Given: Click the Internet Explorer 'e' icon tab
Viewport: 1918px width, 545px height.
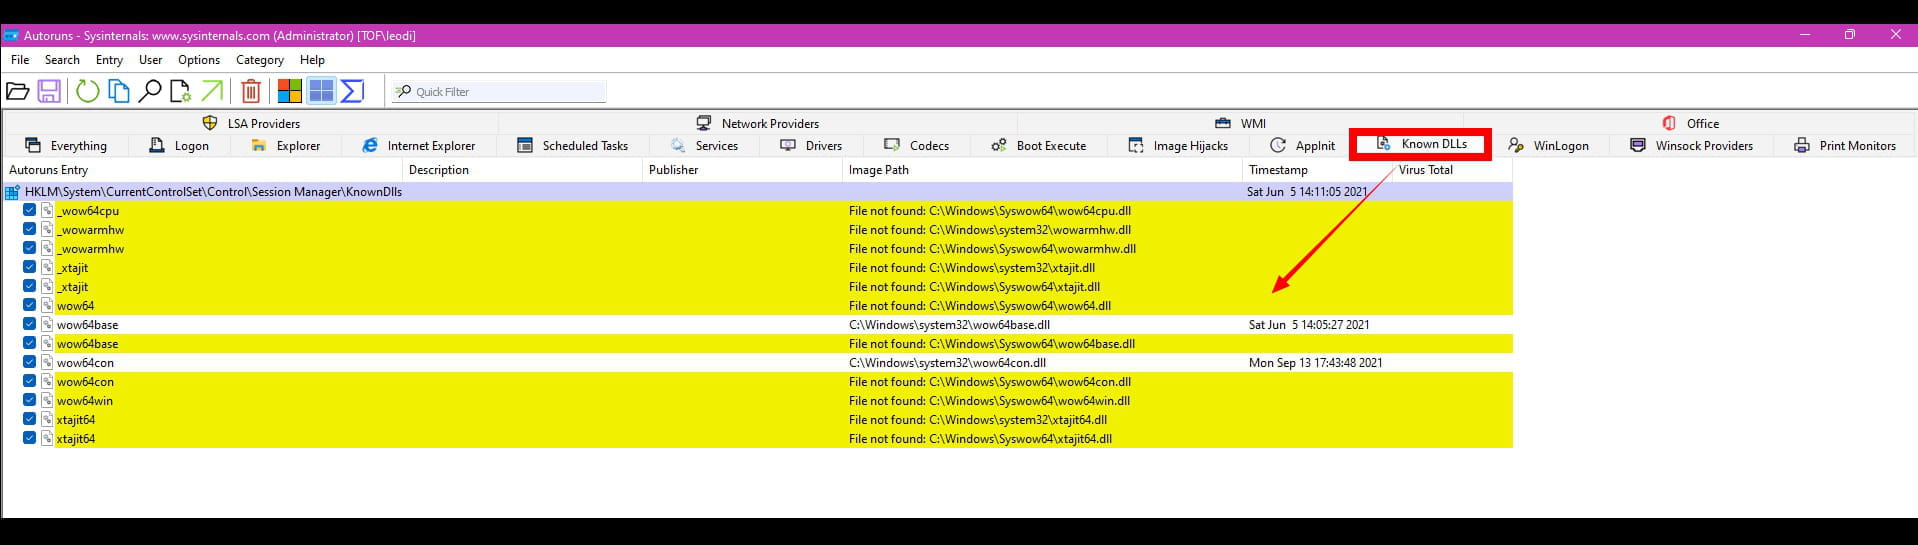Looking at the screenshot, I should pos(370,145).
